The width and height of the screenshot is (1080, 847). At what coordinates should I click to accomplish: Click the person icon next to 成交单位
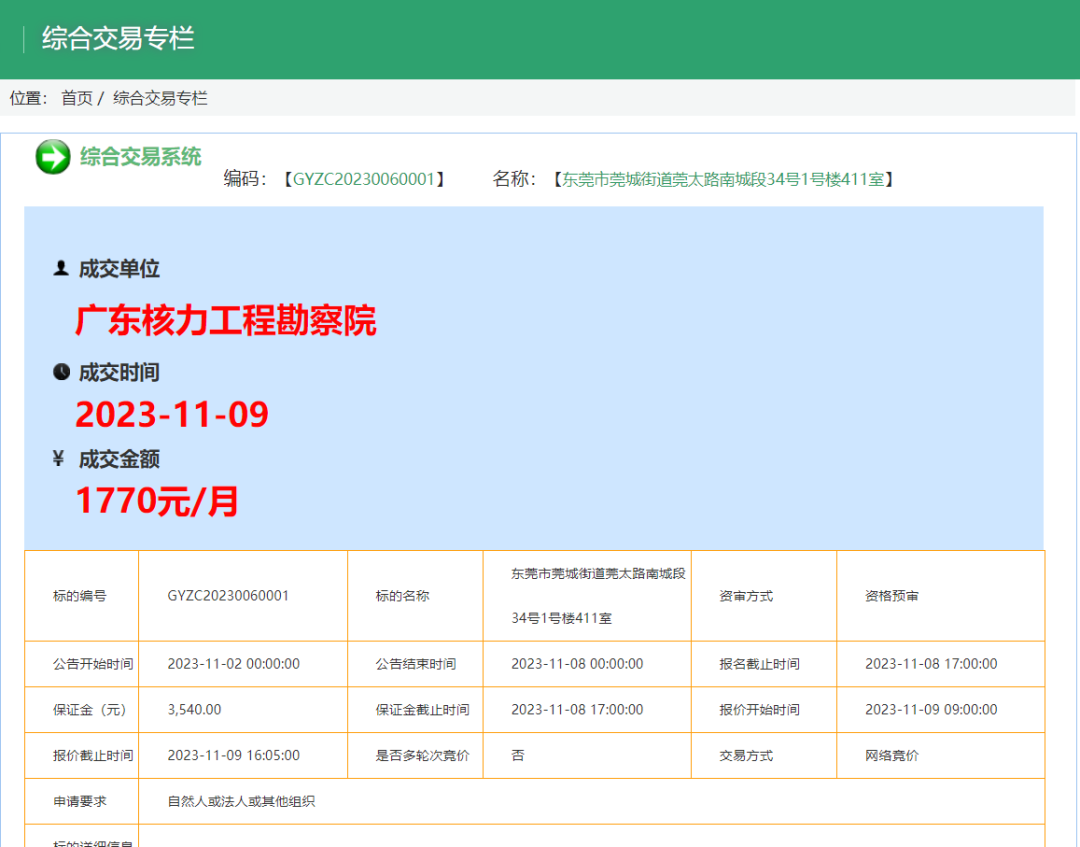tap(61, 268)
